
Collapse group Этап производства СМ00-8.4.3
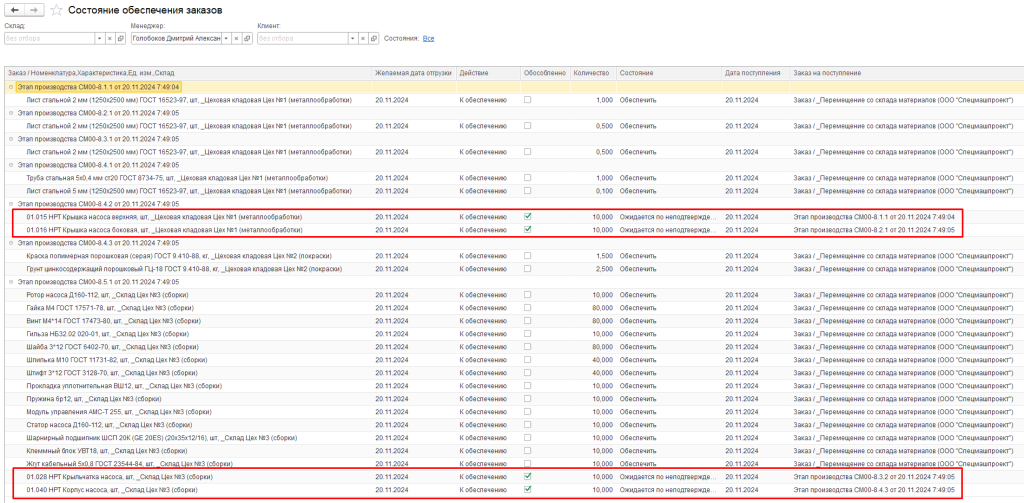[10, 243]
